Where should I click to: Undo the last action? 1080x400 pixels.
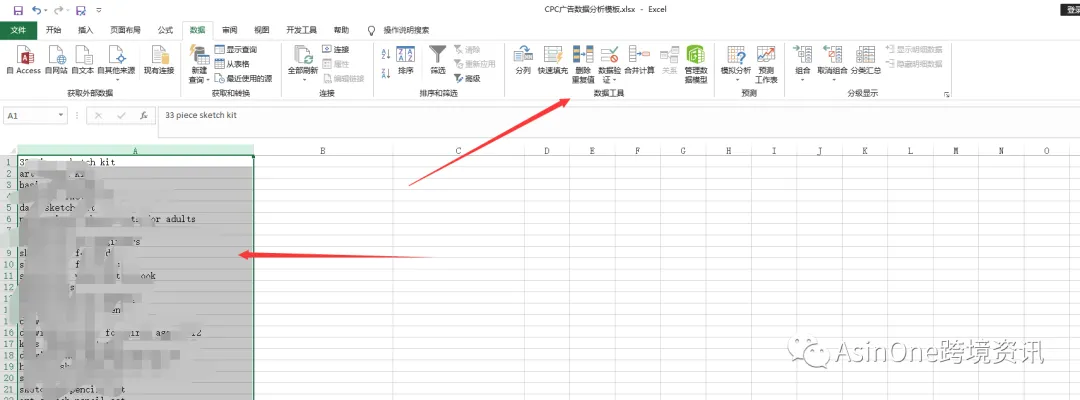click(35, 10)
